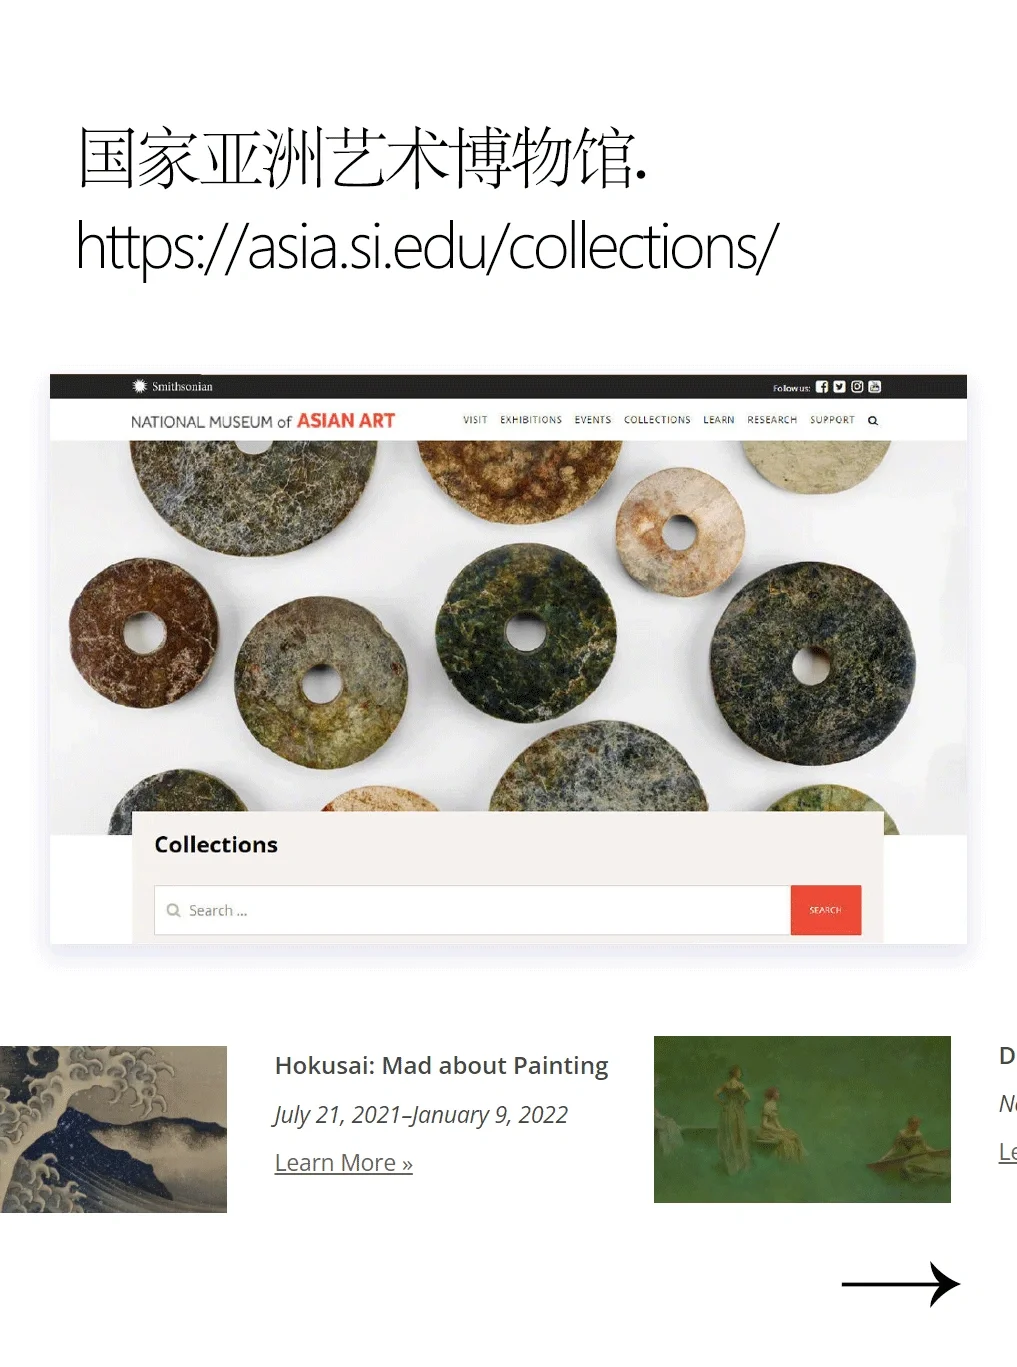Open the Events menu item
This screenshot has height=1367, width=1017.
tap(593, 420)
